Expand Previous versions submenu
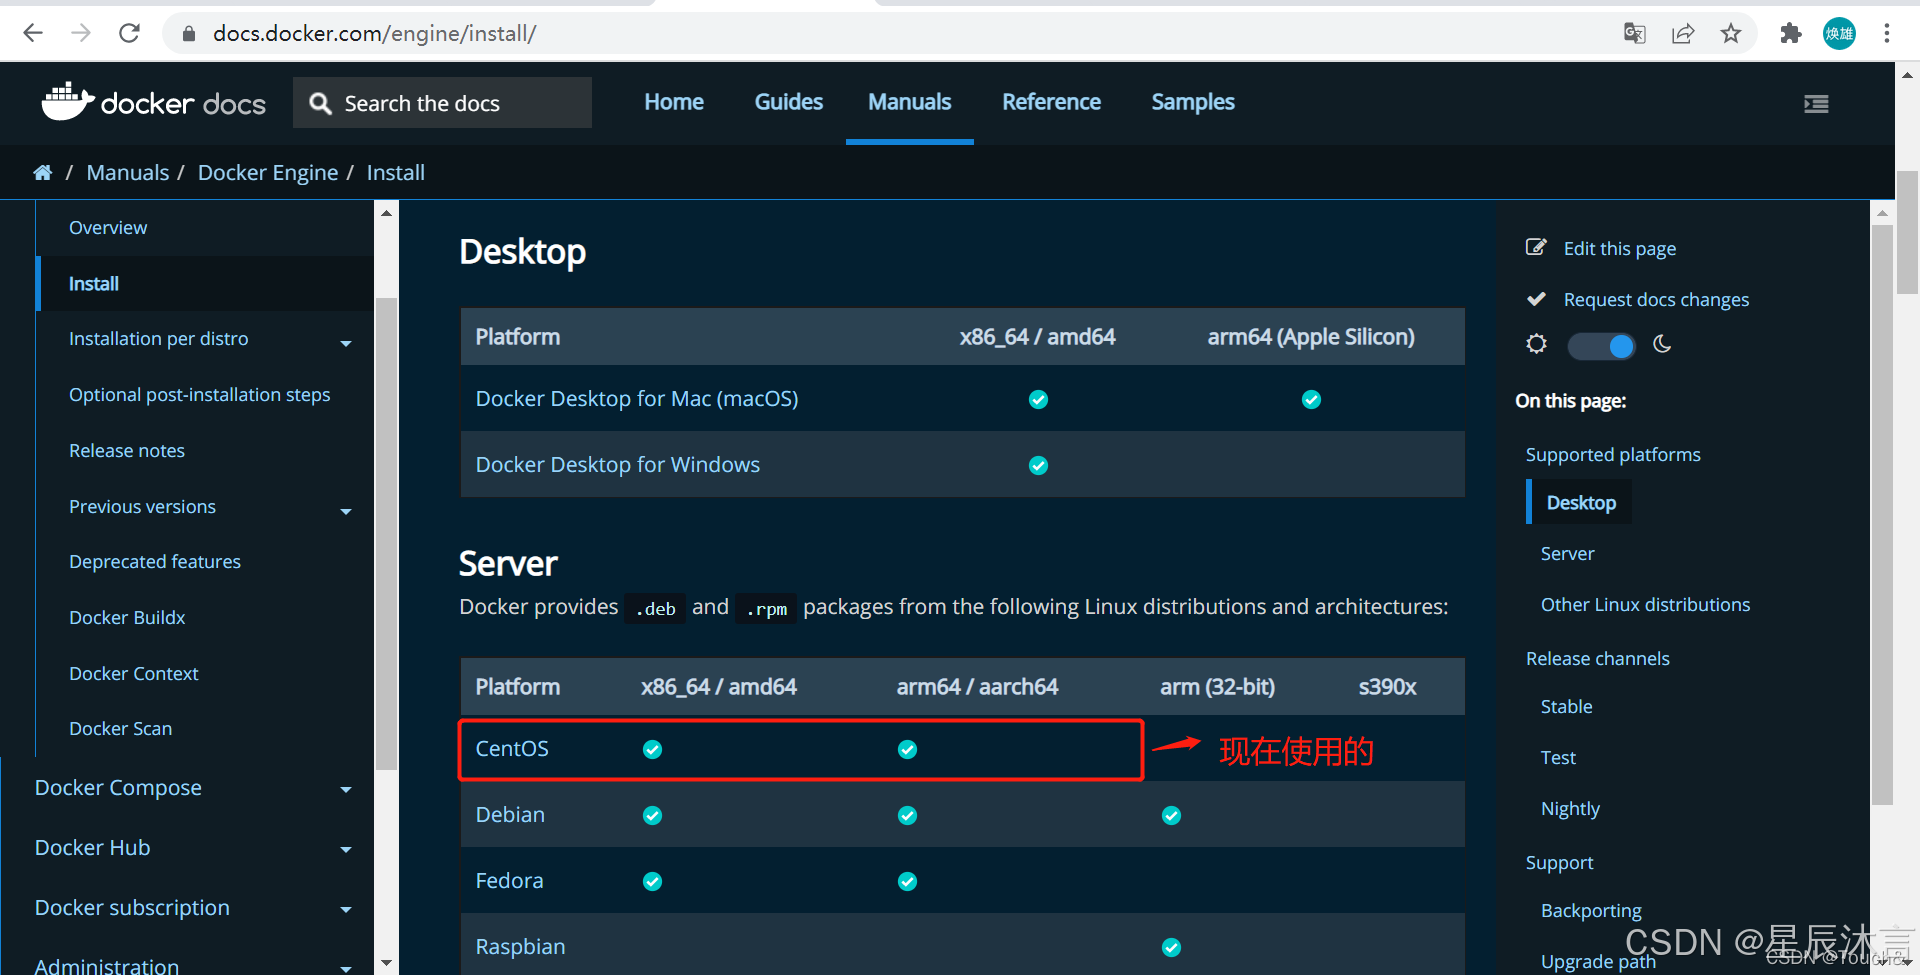The width and height of the screenshot is (1920, 975). pyautogui.click(x=346, y=511)
